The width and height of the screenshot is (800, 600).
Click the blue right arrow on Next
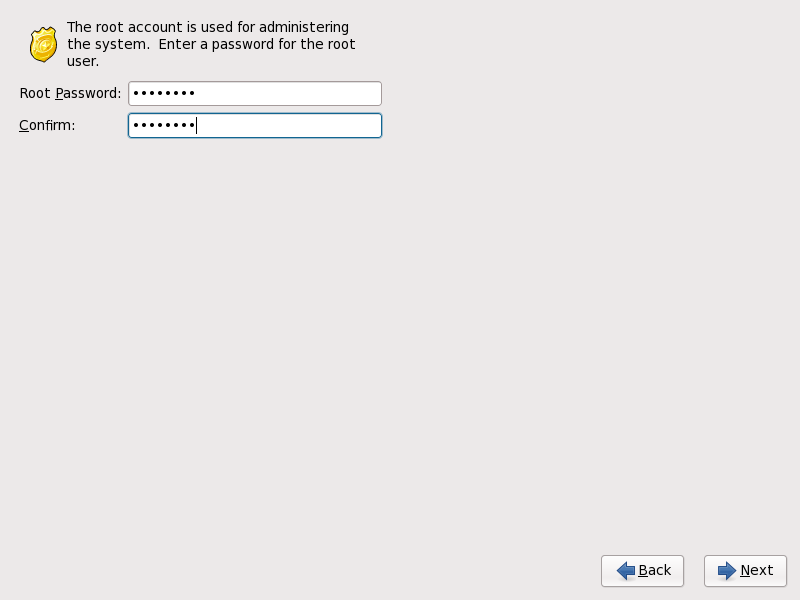click(x=727, y=570)
